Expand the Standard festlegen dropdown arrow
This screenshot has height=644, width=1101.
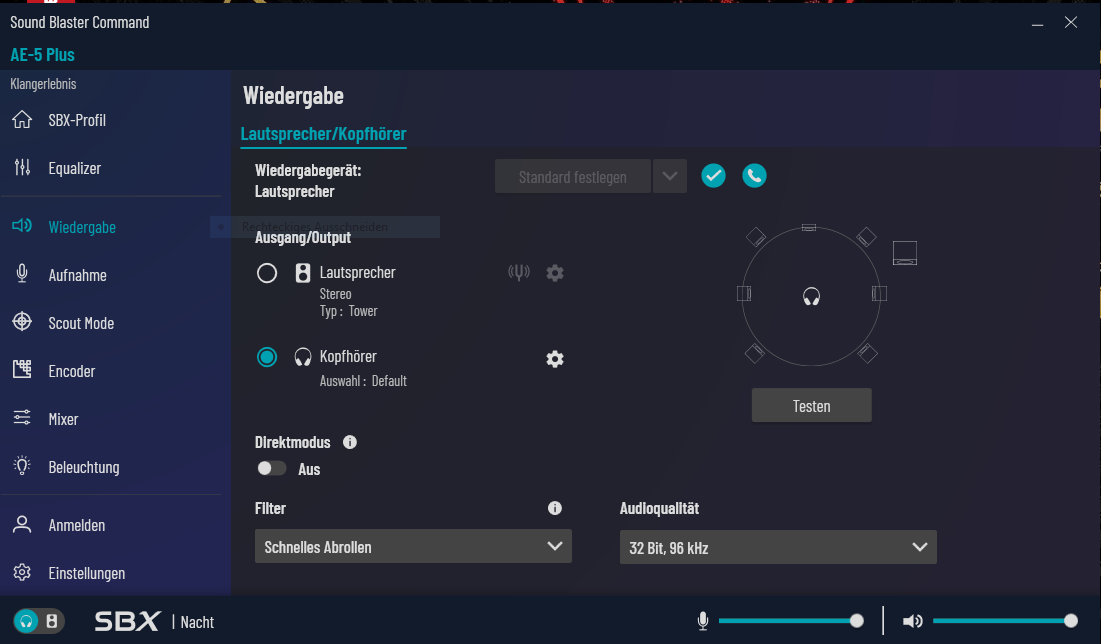[x=670, y=176]
